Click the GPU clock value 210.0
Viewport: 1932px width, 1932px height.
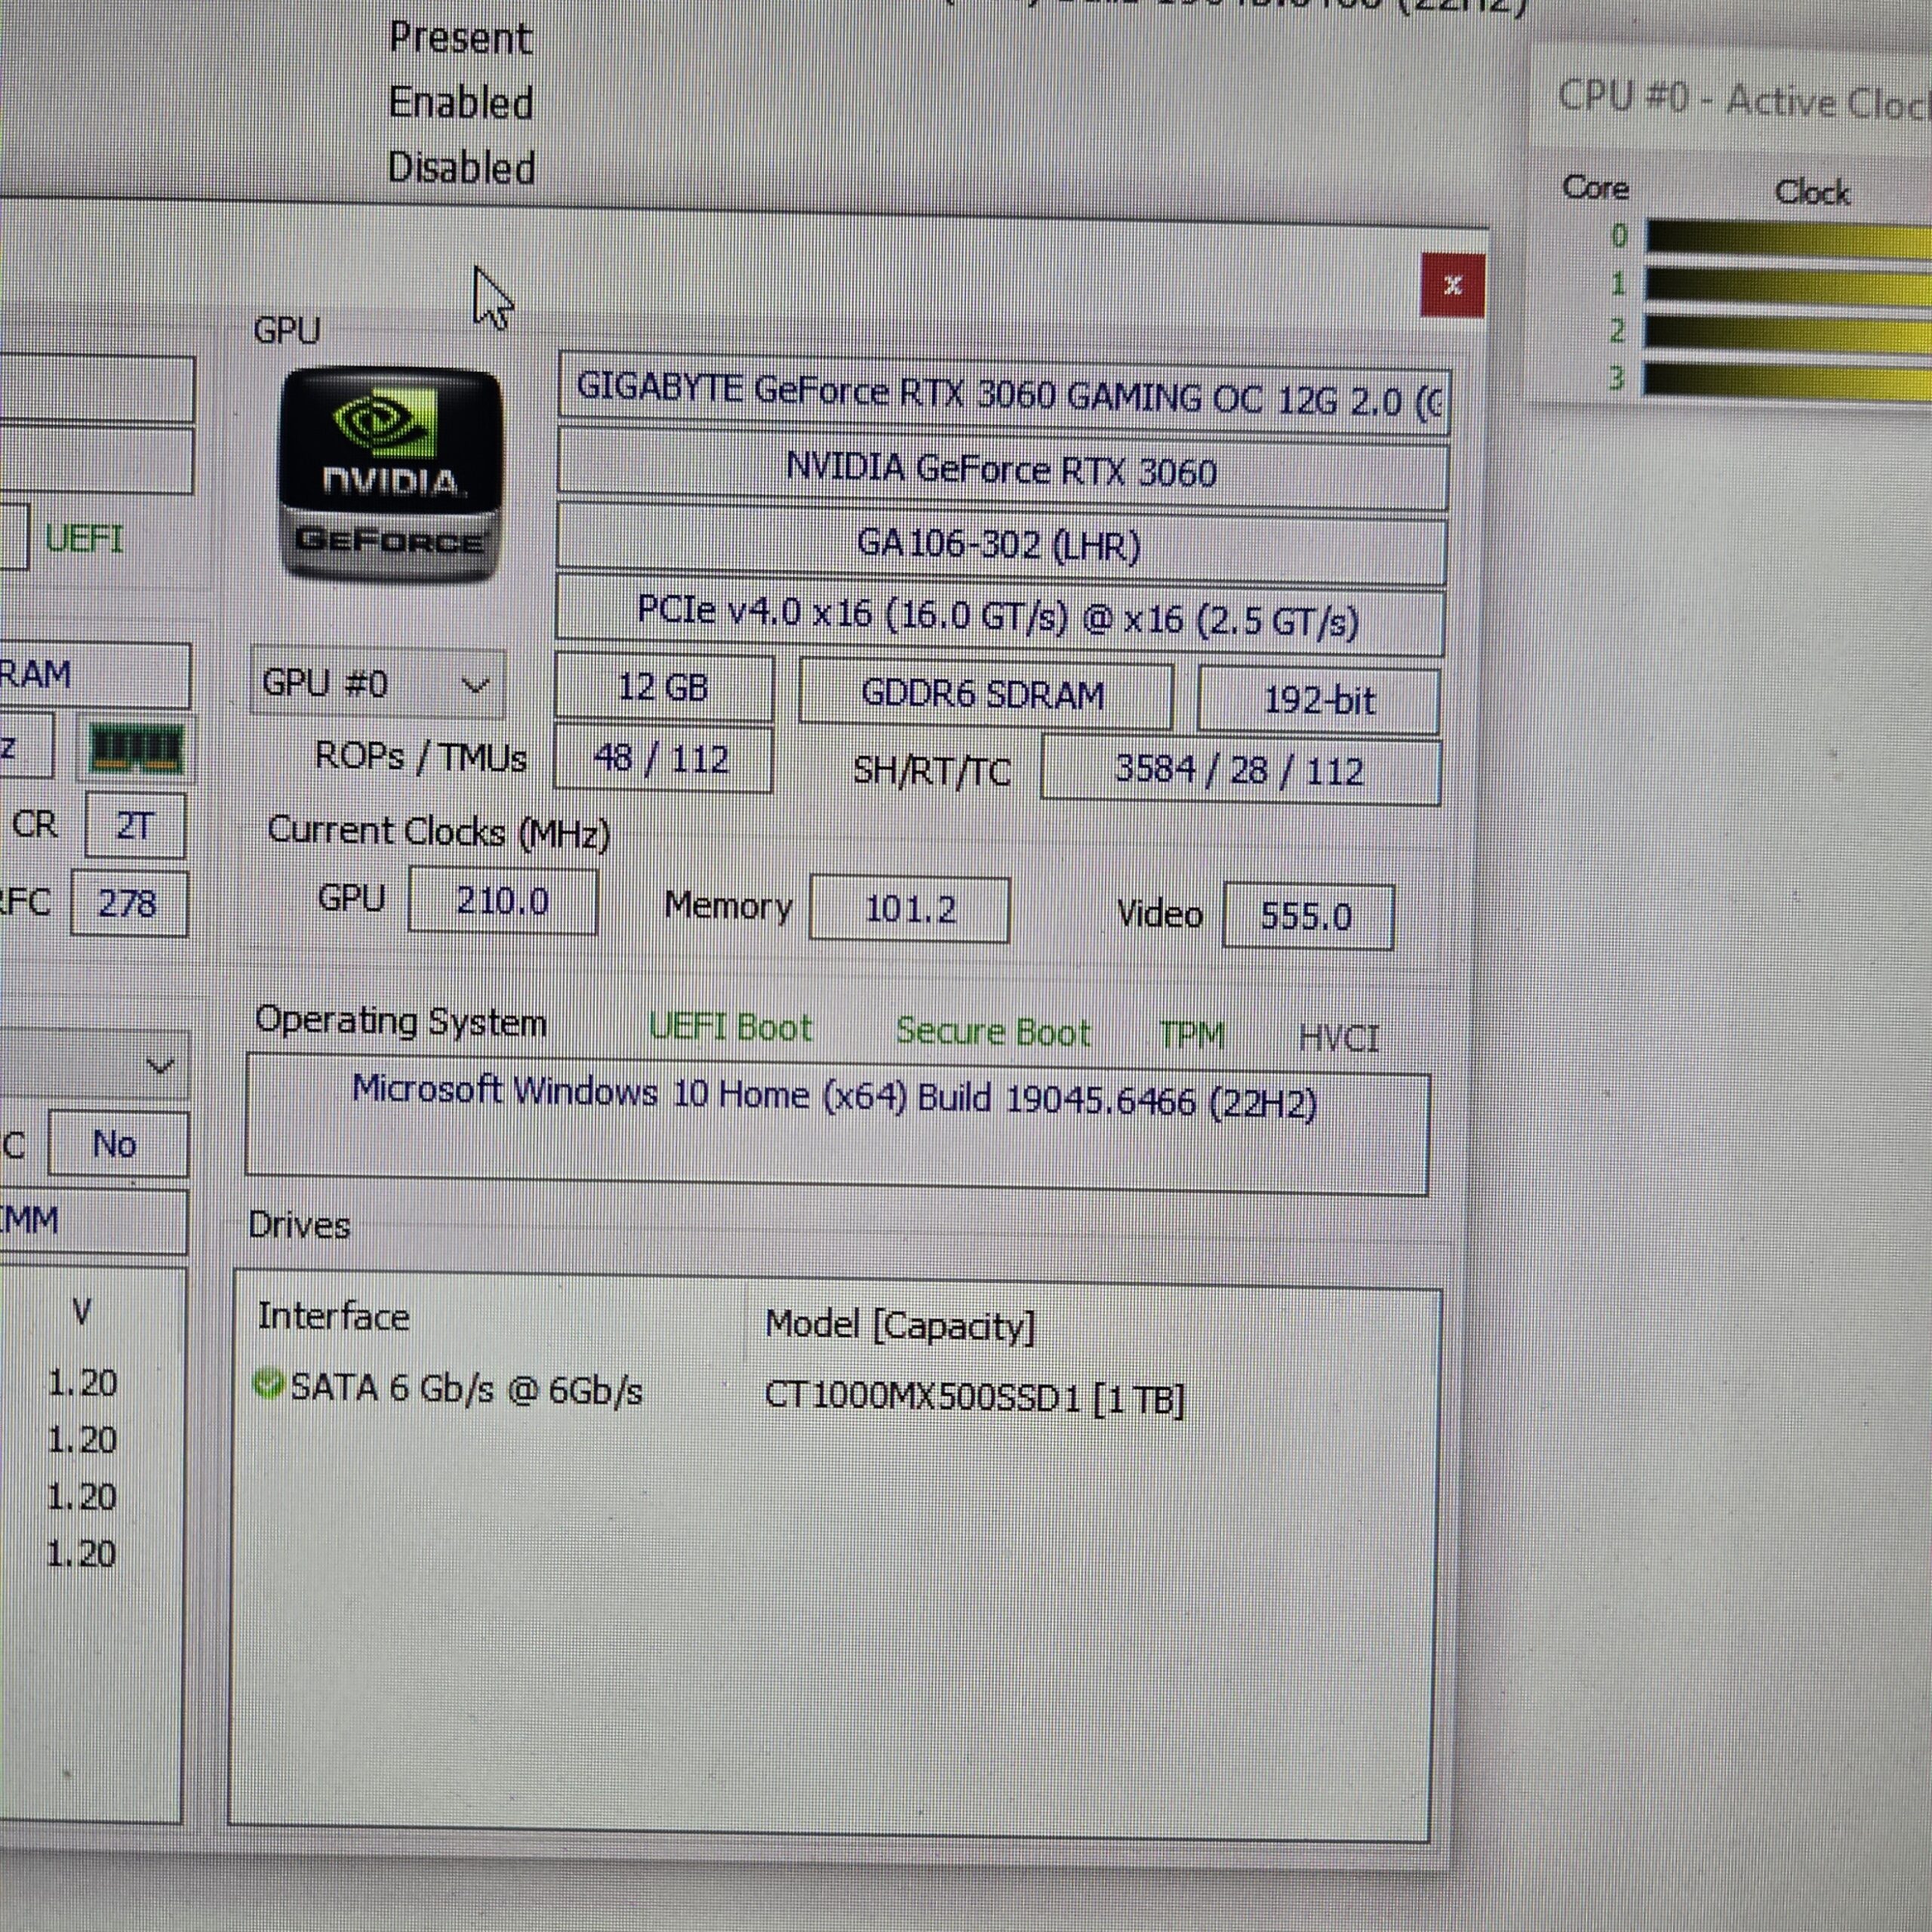point(503,901)
